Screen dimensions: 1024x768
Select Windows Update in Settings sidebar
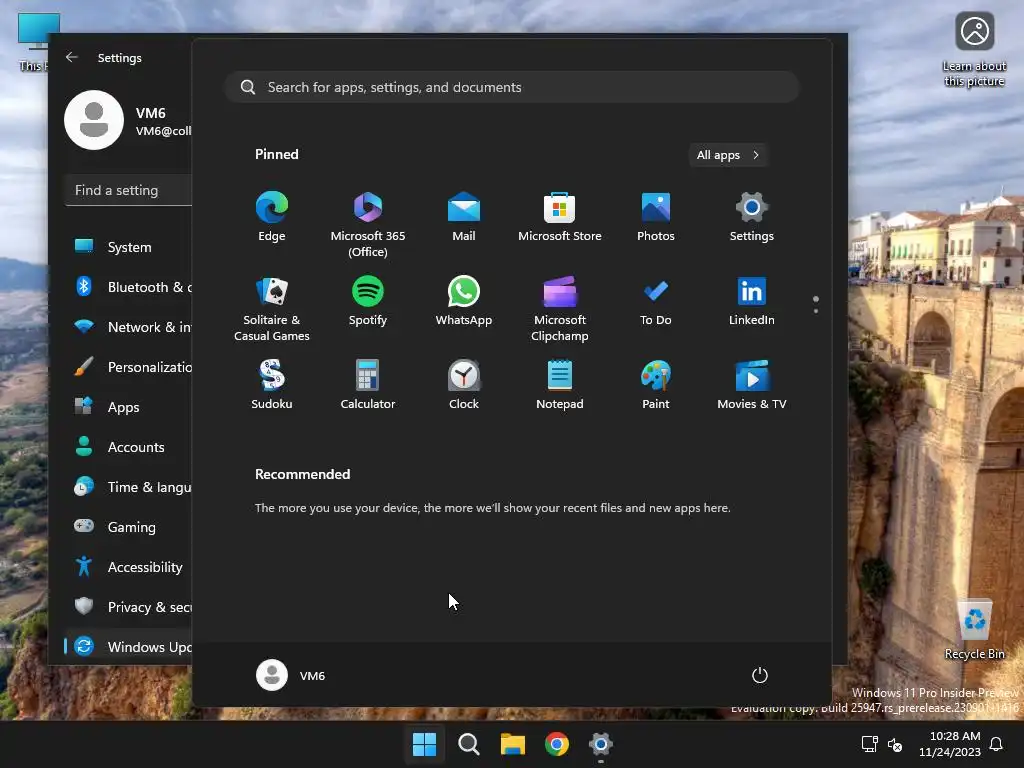tap(129, 647)
